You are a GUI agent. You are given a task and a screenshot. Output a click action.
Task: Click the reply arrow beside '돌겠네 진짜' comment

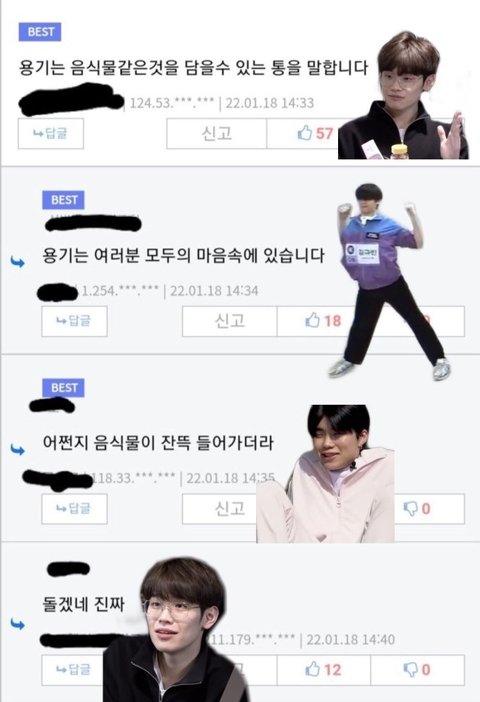click(x=17, y=624)
